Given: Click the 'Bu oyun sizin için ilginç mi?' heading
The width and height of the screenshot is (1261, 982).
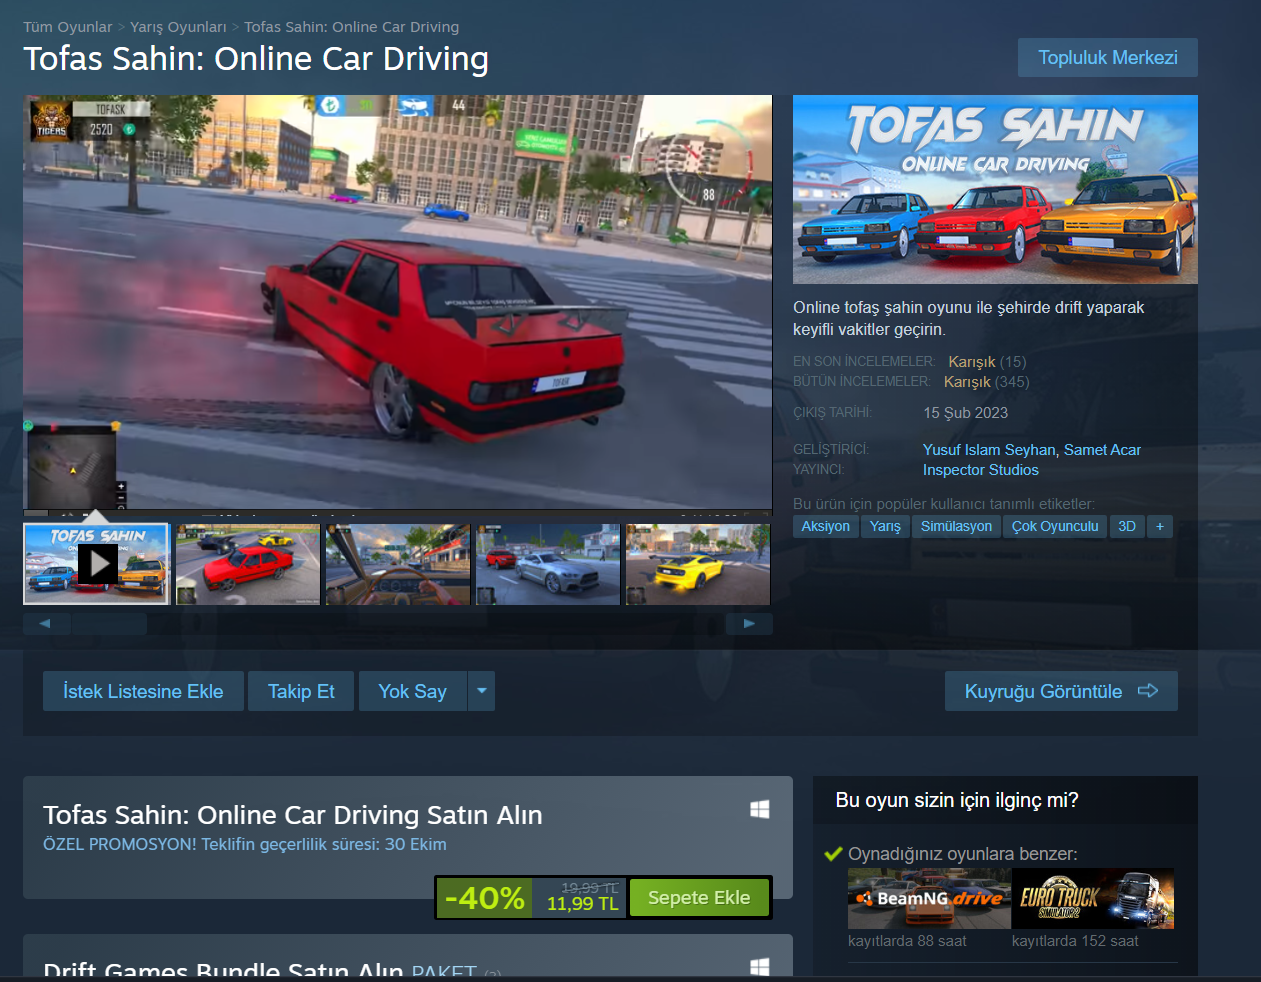Looking at the screenshot, I should pos(957,801).
